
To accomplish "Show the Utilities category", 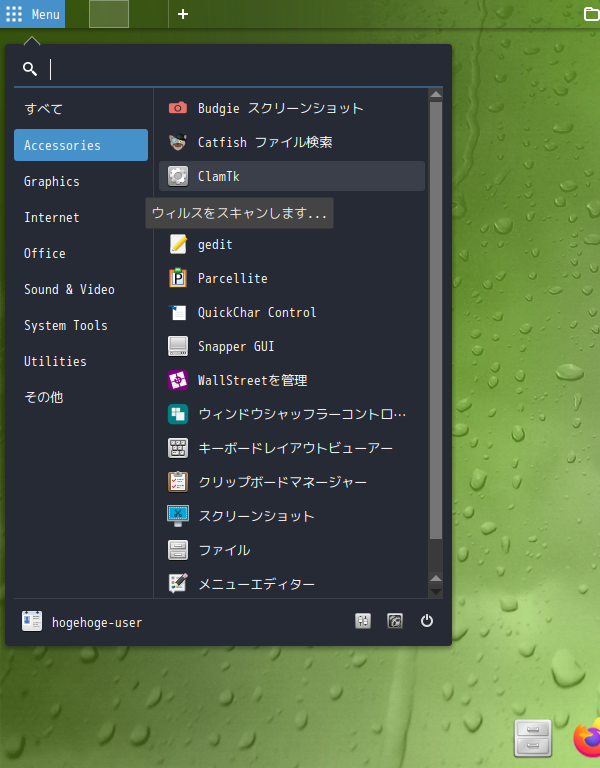I will click(x=81, y=361).
